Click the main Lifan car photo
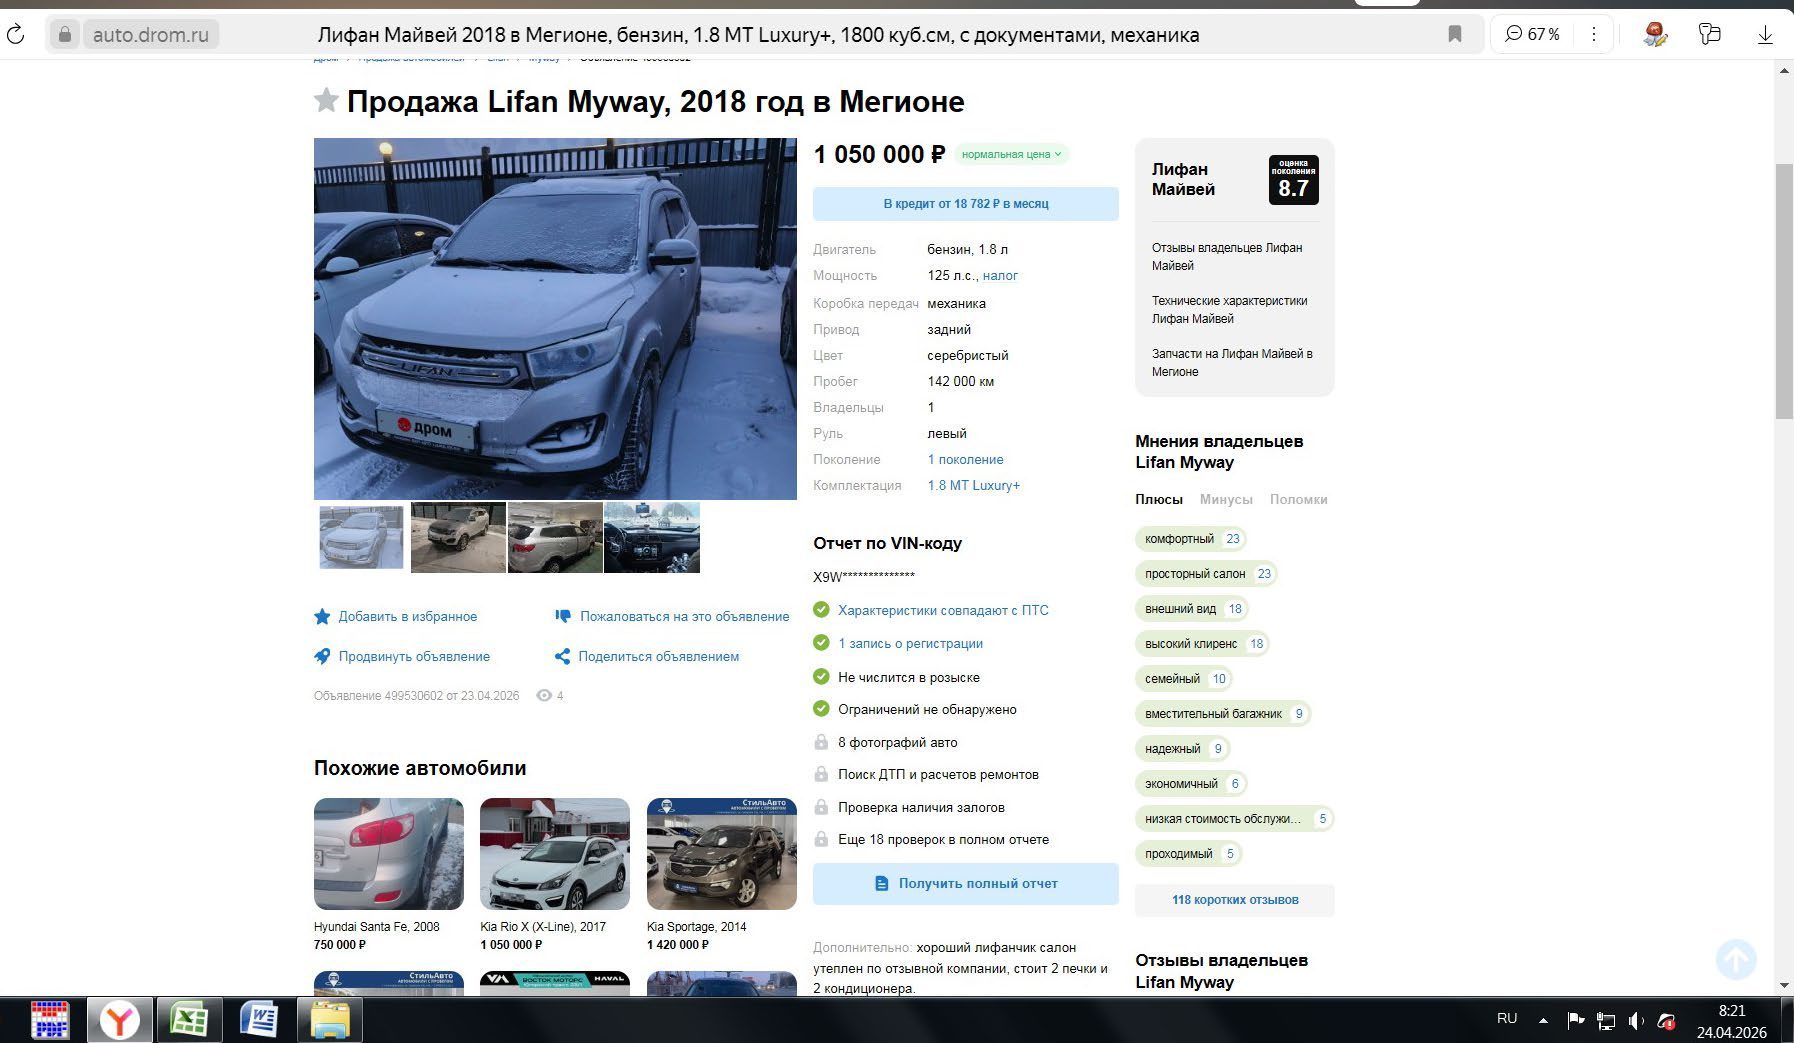Screen dimensions: 1794x1043 555,319
